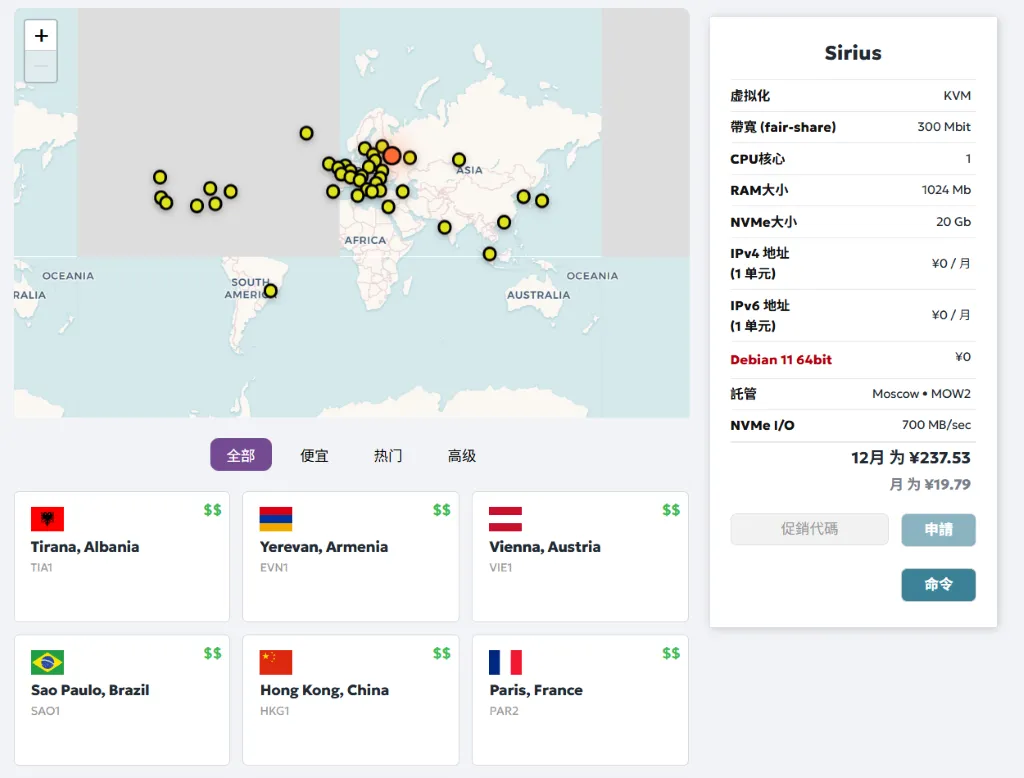This screenshot has width=1024, height=778.
Task: Click the Austria flag icon
Action: [505, 519]
